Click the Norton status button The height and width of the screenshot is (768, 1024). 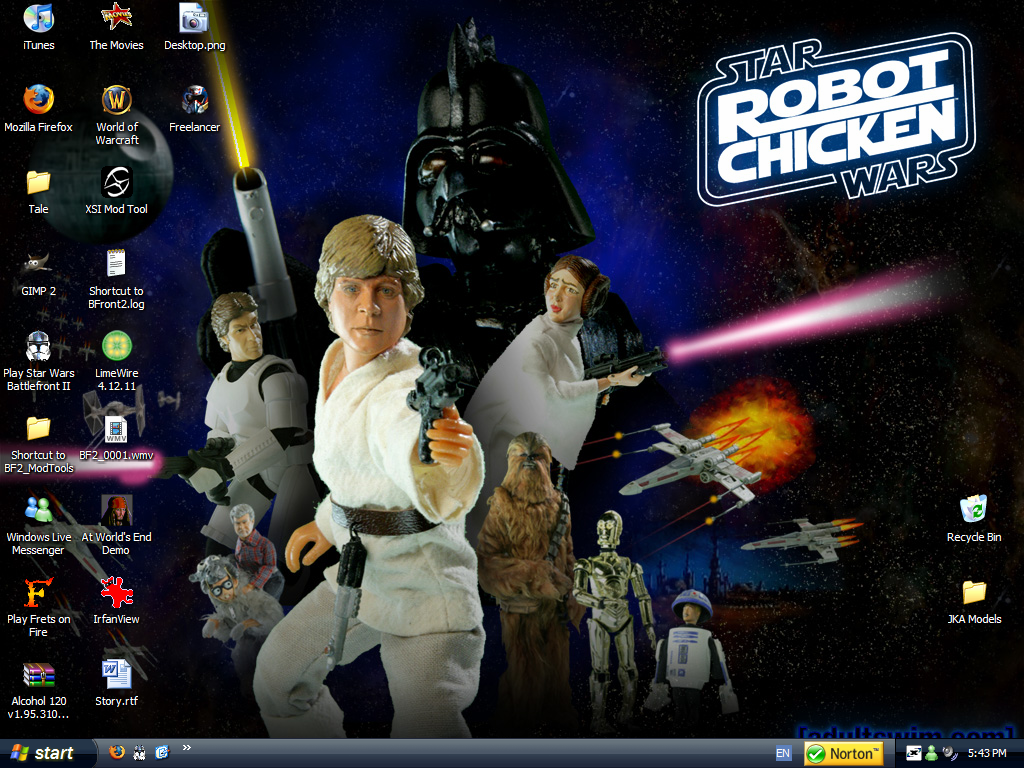pyautogui.click(x=843, y=753)
